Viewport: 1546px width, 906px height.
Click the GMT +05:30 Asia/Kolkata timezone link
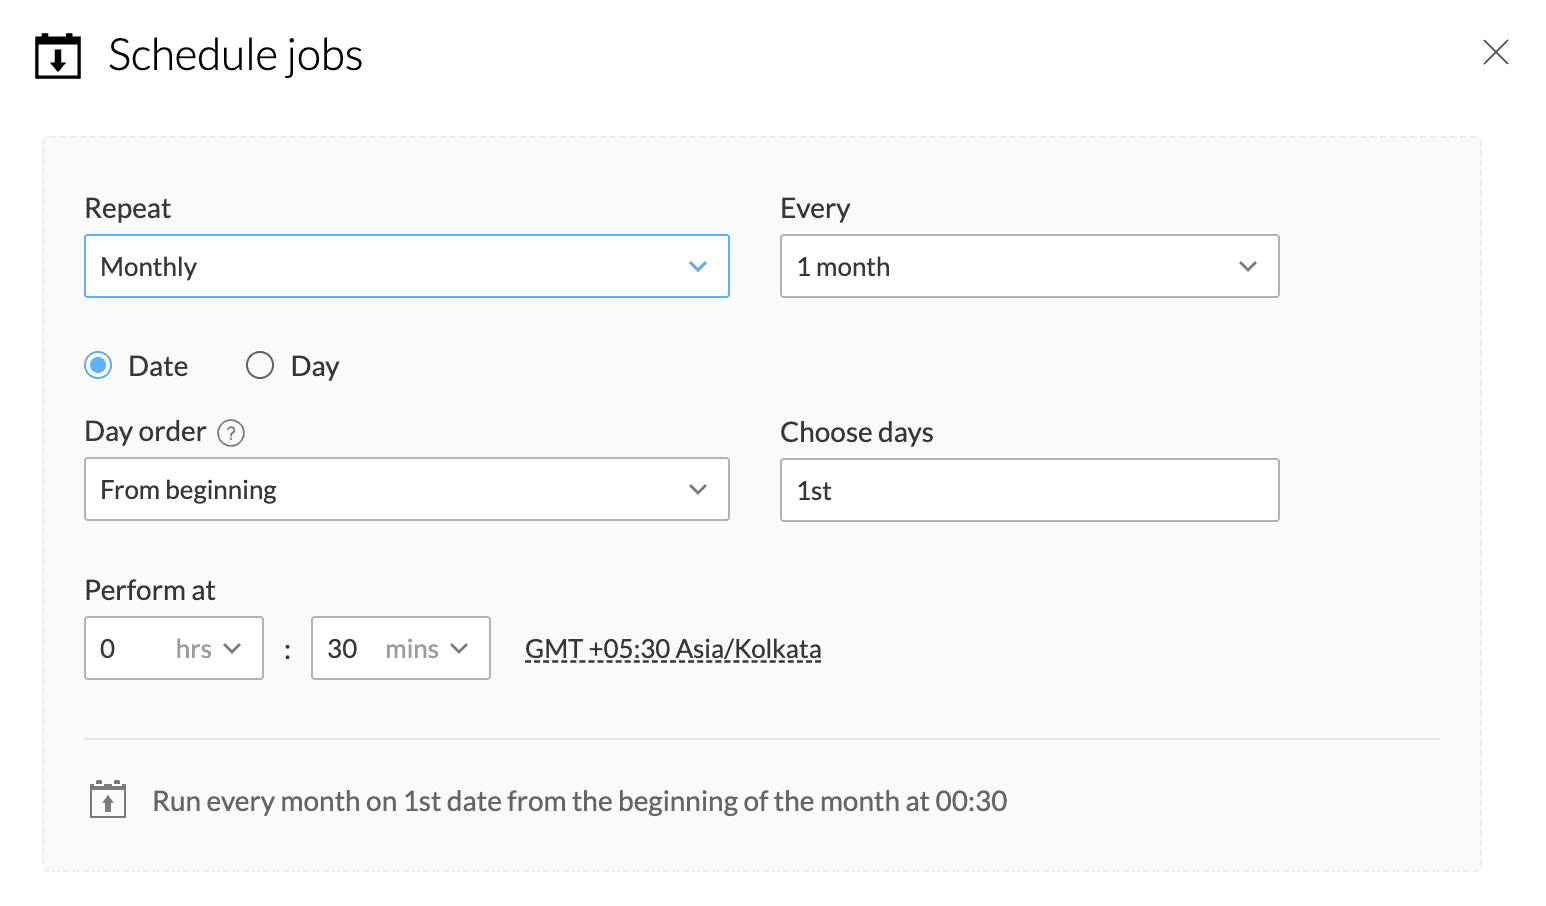point(673,649)
